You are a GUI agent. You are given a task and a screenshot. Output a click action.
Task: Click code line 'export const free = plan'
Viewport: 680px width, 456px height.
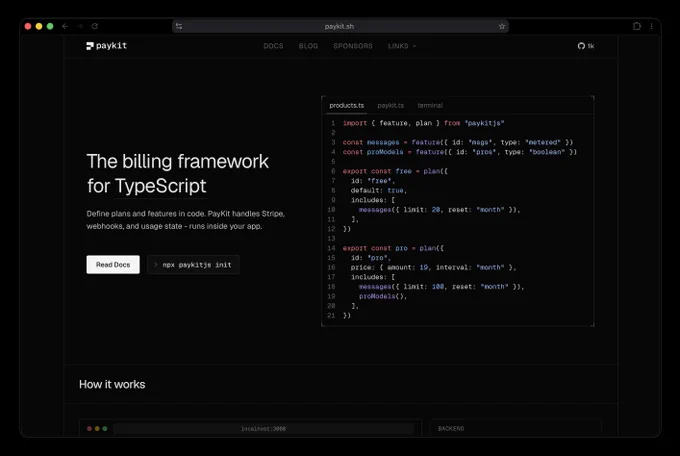(395, 171)
